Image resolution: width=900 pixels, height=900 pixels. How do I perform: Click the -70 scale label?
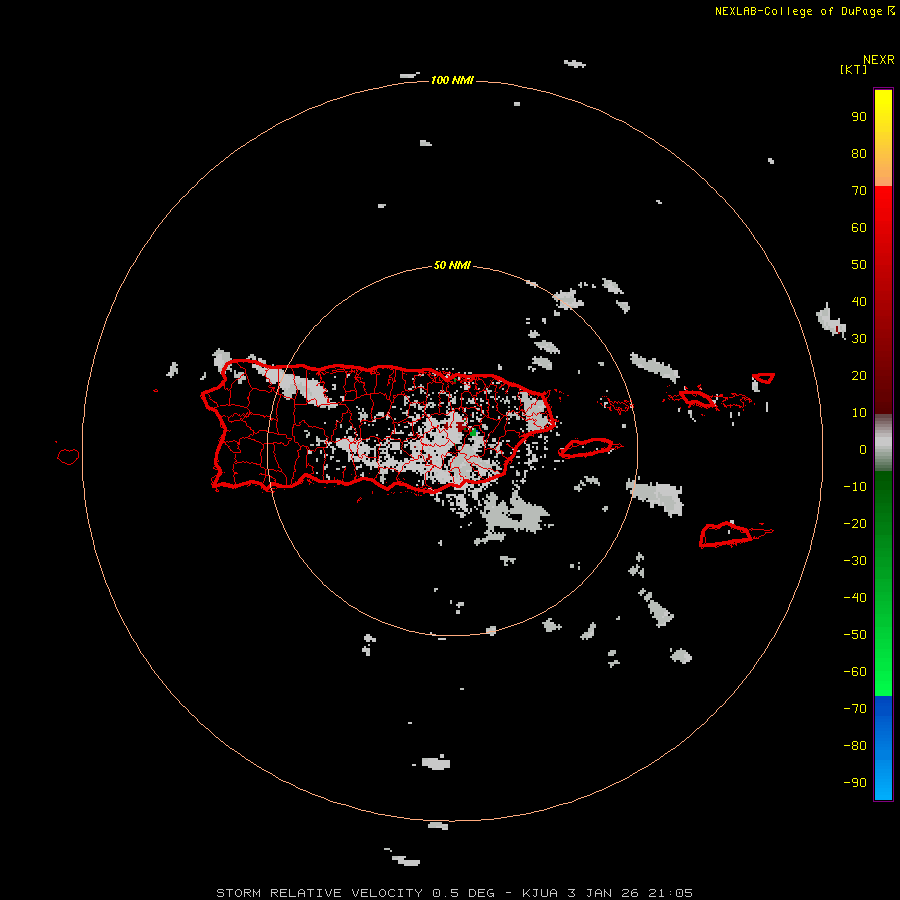pos(855,708)
